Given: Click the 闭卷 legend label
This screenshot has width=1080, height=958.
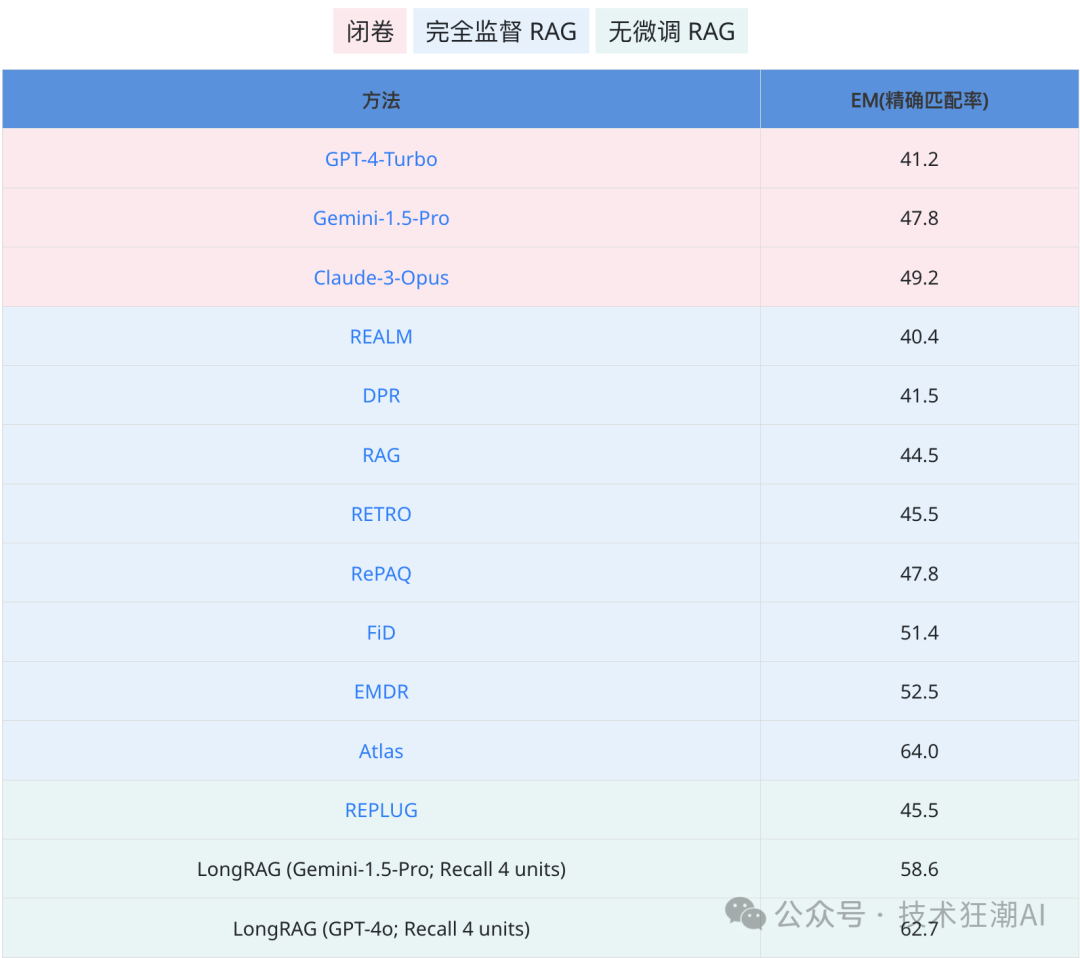Looking at the screenshot, I should 370,31.
